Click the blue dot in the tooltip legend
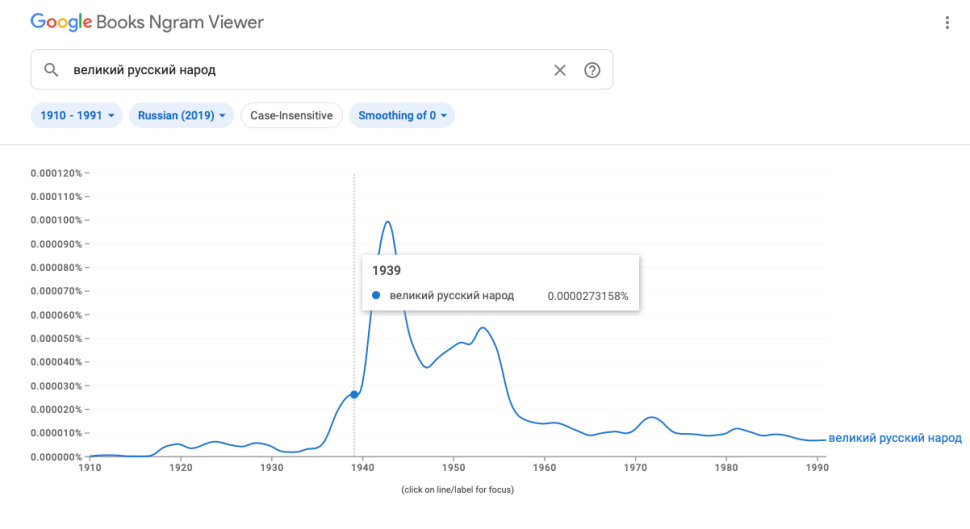Image resolution: width=970 pixels, height=529 pixels. (376, 295)
